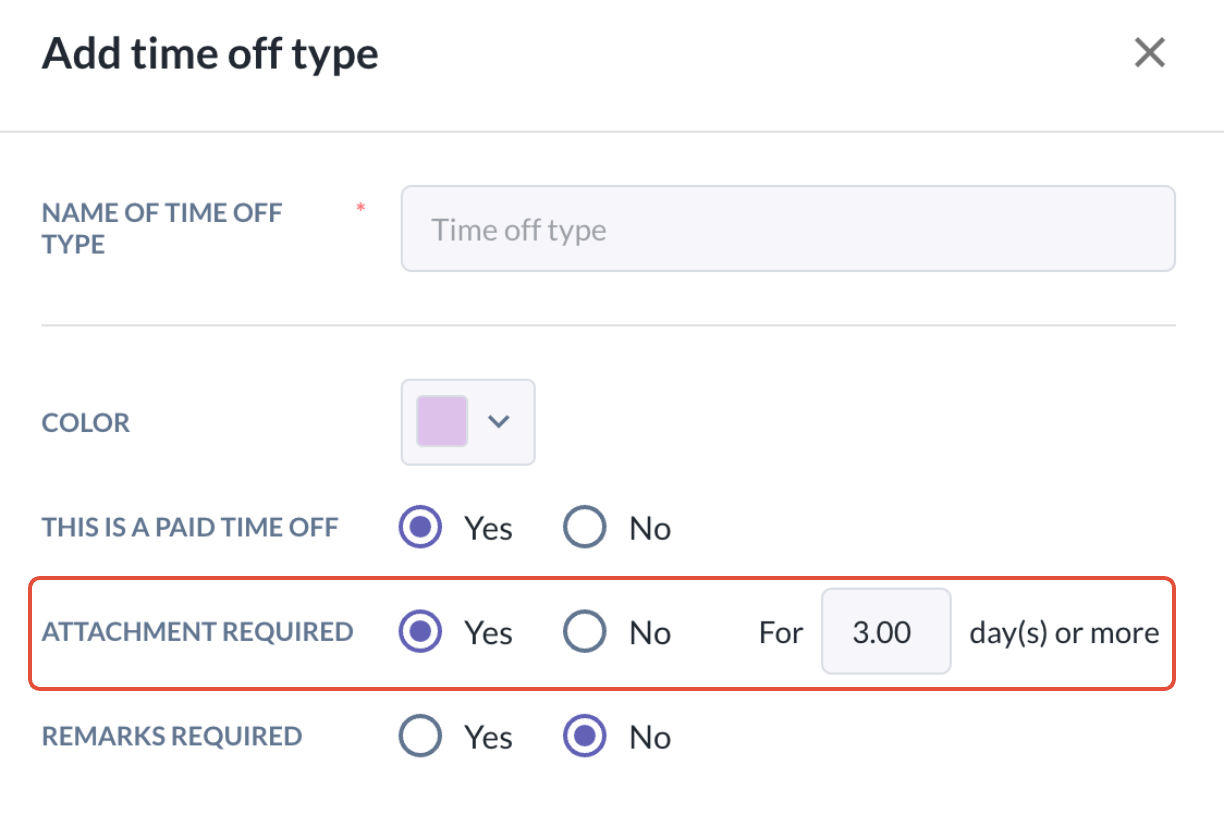Select No for paid time off

point(585,527)
